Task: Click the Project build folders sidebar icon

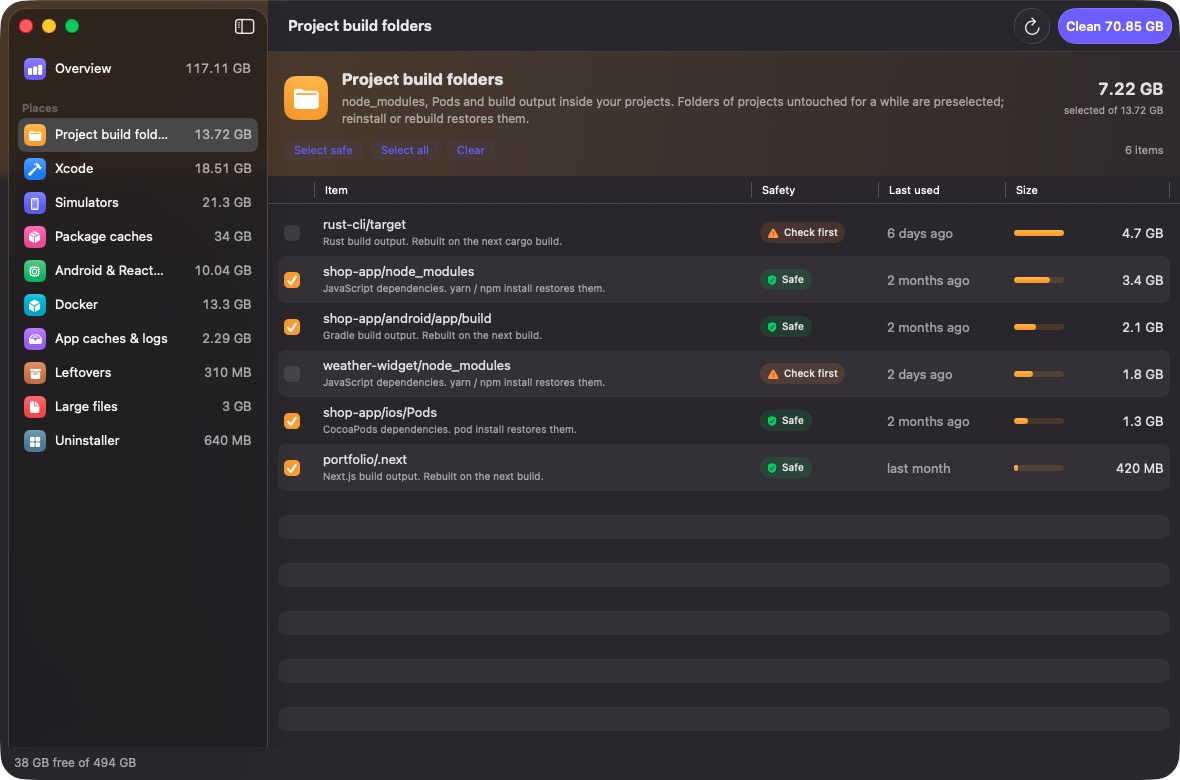Action: coord(35,135)
